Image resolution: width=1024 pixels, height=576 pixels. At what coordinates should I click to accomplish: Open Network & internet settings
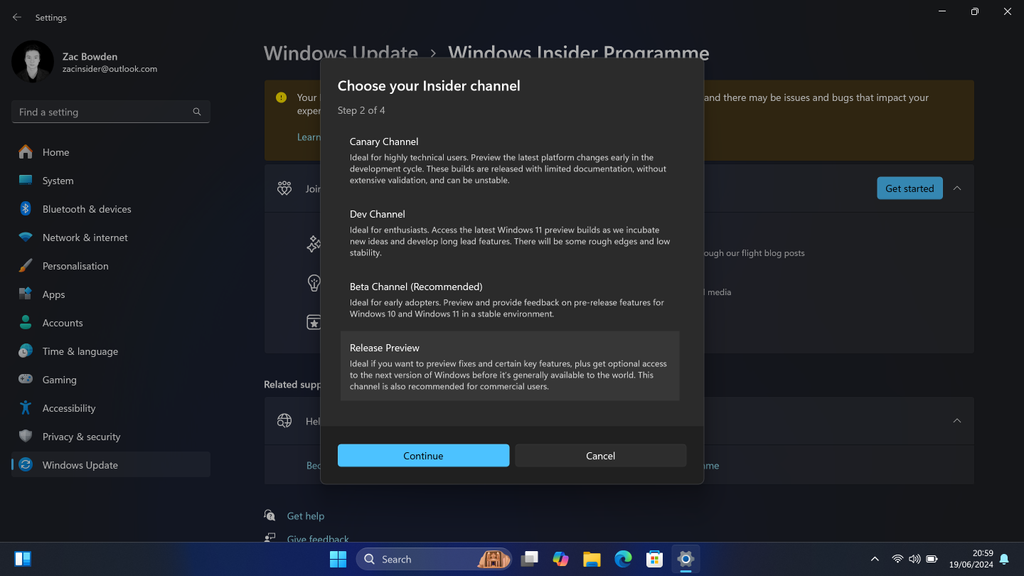point(110,237)
